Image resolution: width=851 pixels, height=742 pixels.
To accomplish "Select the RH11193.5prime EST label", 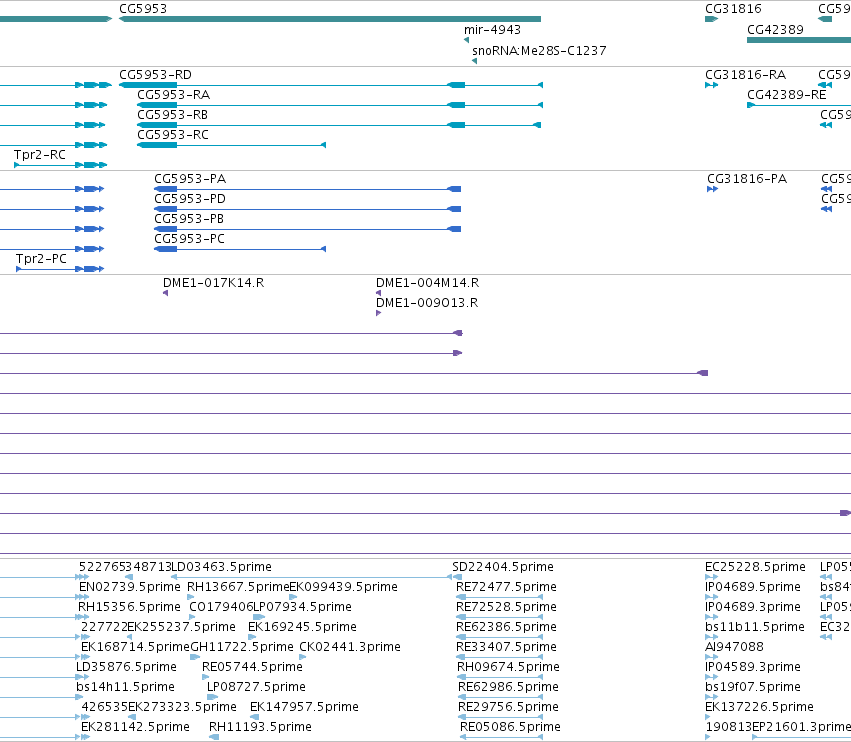I will (x=261, y=727).
